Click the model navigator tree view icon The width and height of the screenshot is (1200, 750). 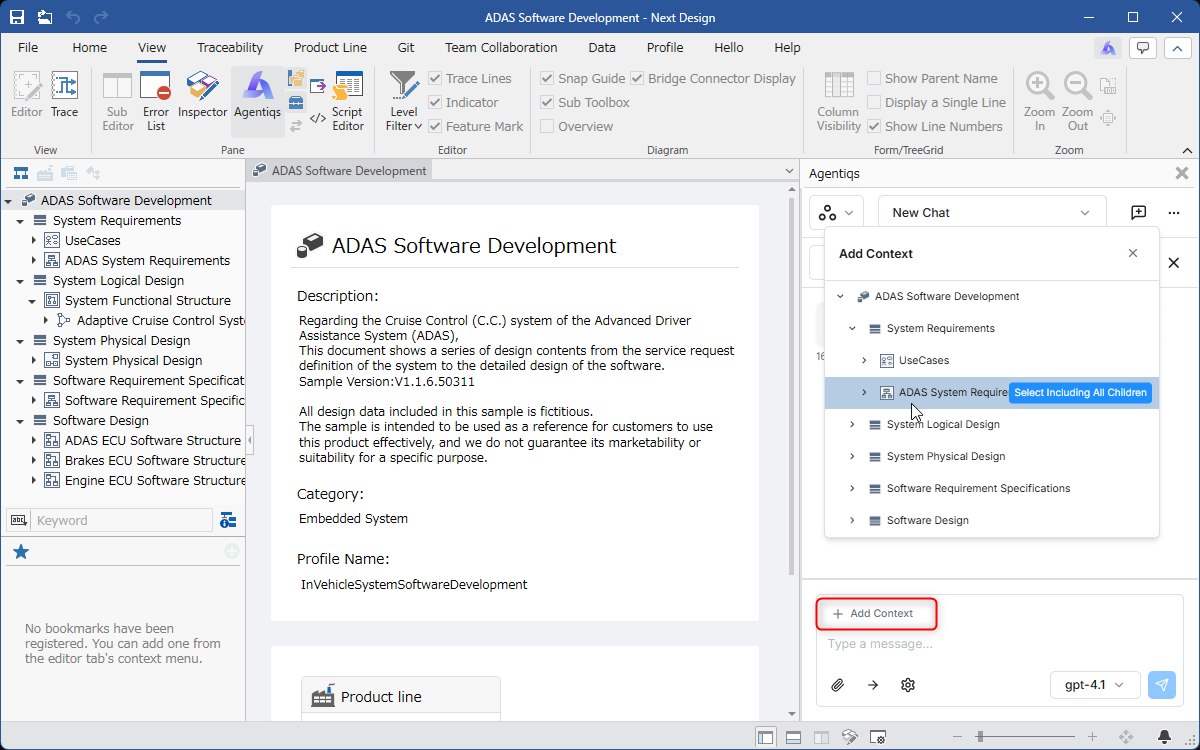(20, 173)
